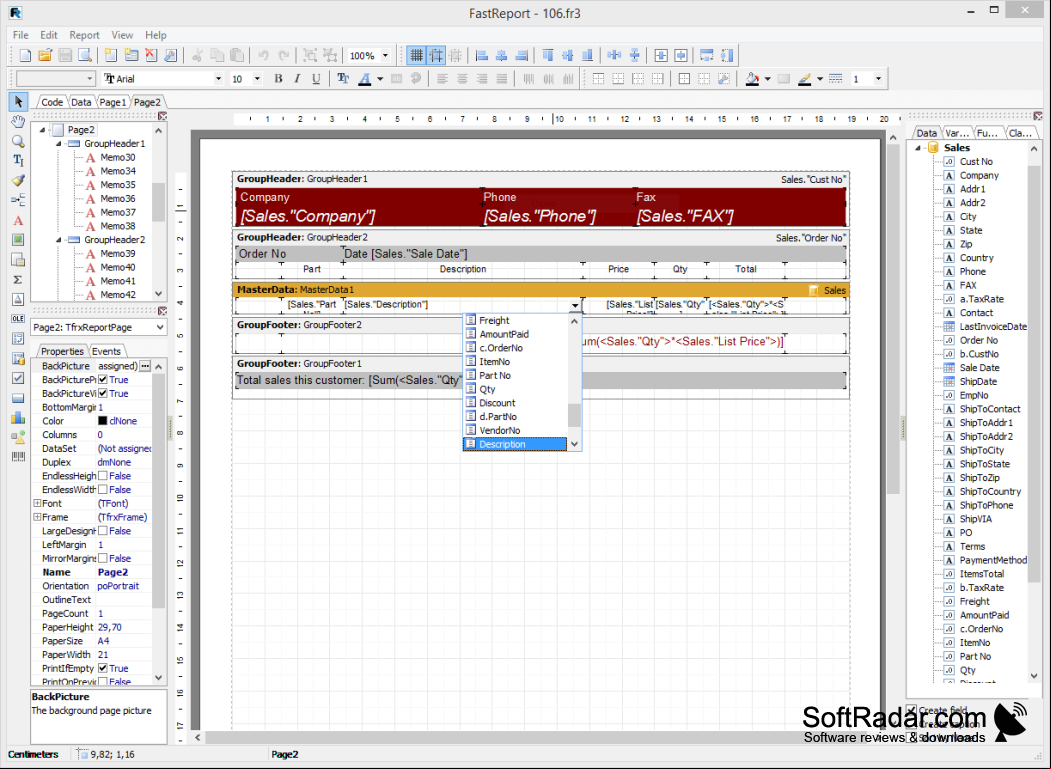Open the Edit menu
The width and height of the screenshot is (1051, 769).
tap(48, 35)
